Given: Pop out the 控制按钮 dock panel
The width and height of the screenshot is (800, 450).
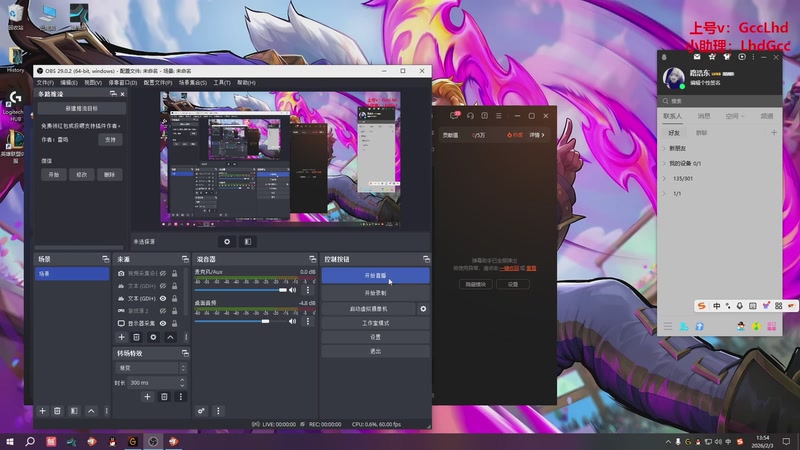Looking at the screenshot, I should click(426, 259).
